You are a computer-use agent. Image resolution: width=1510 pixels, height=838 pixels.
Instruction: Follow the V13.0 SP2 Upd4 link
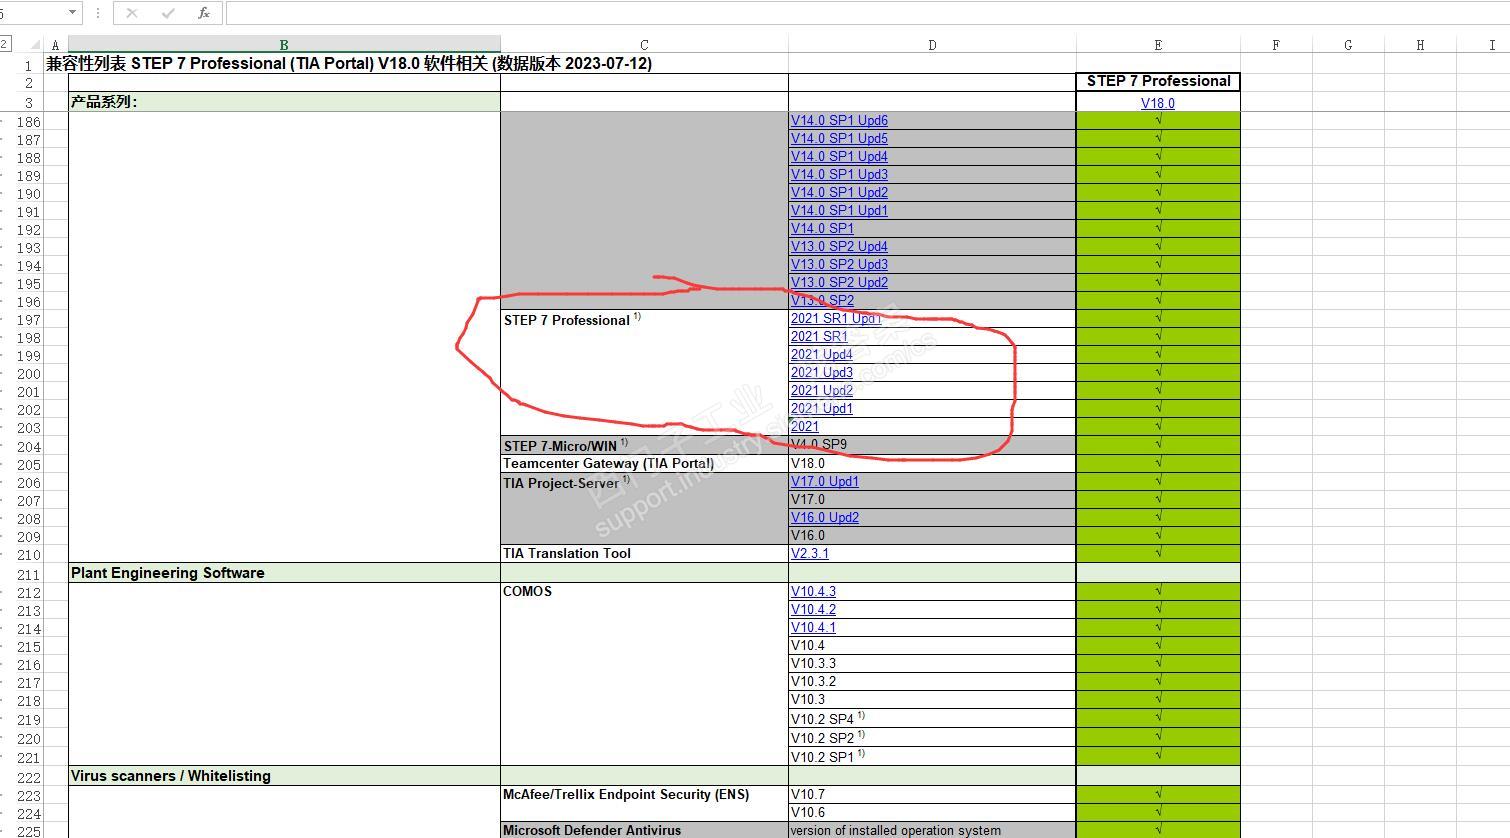(x=839, y=246)
